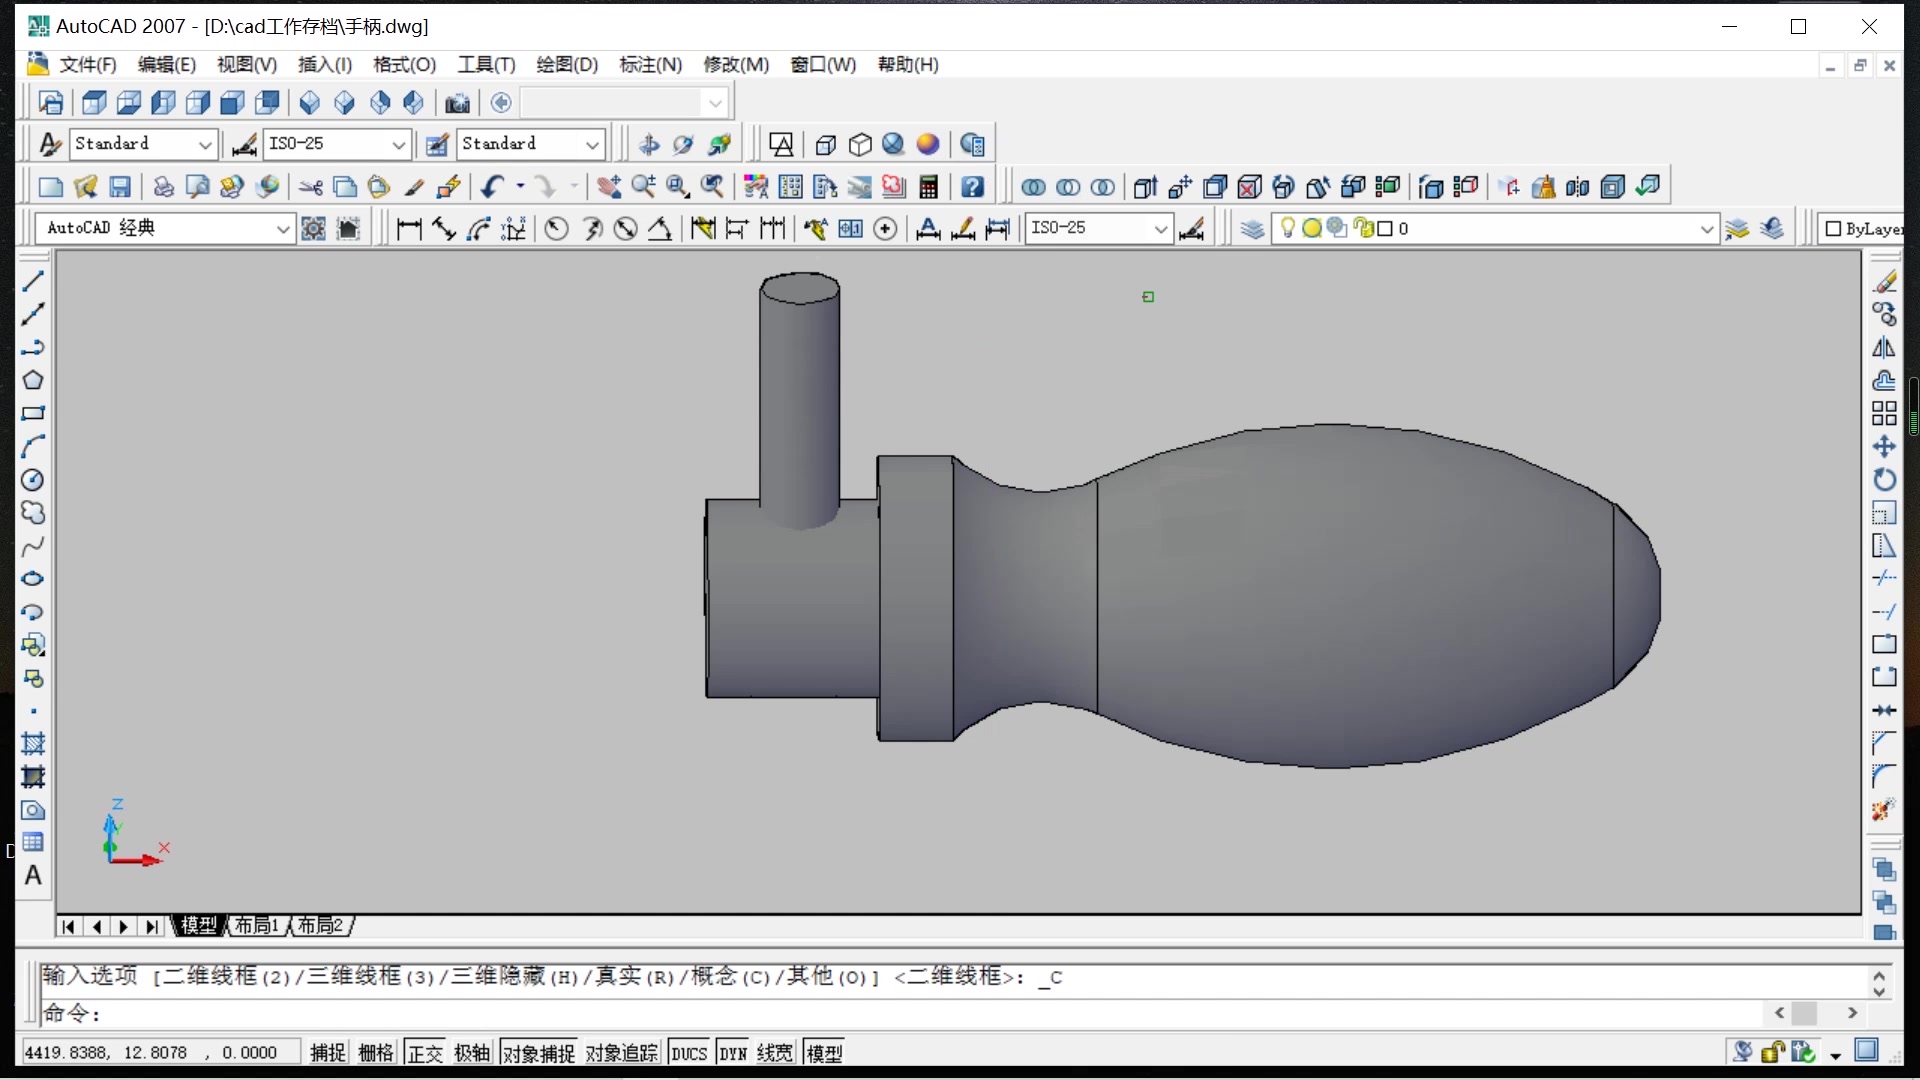Select the Line draw tool

pyautogui.click(x=33, y=282)
